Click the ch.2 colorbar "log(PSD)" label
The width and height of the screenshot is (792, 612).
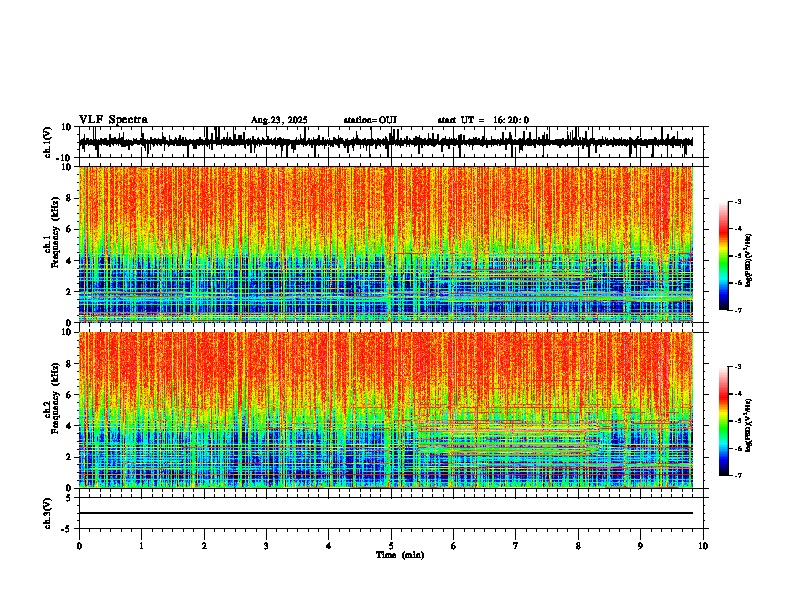pyautogui.click(x=749, y=425)
